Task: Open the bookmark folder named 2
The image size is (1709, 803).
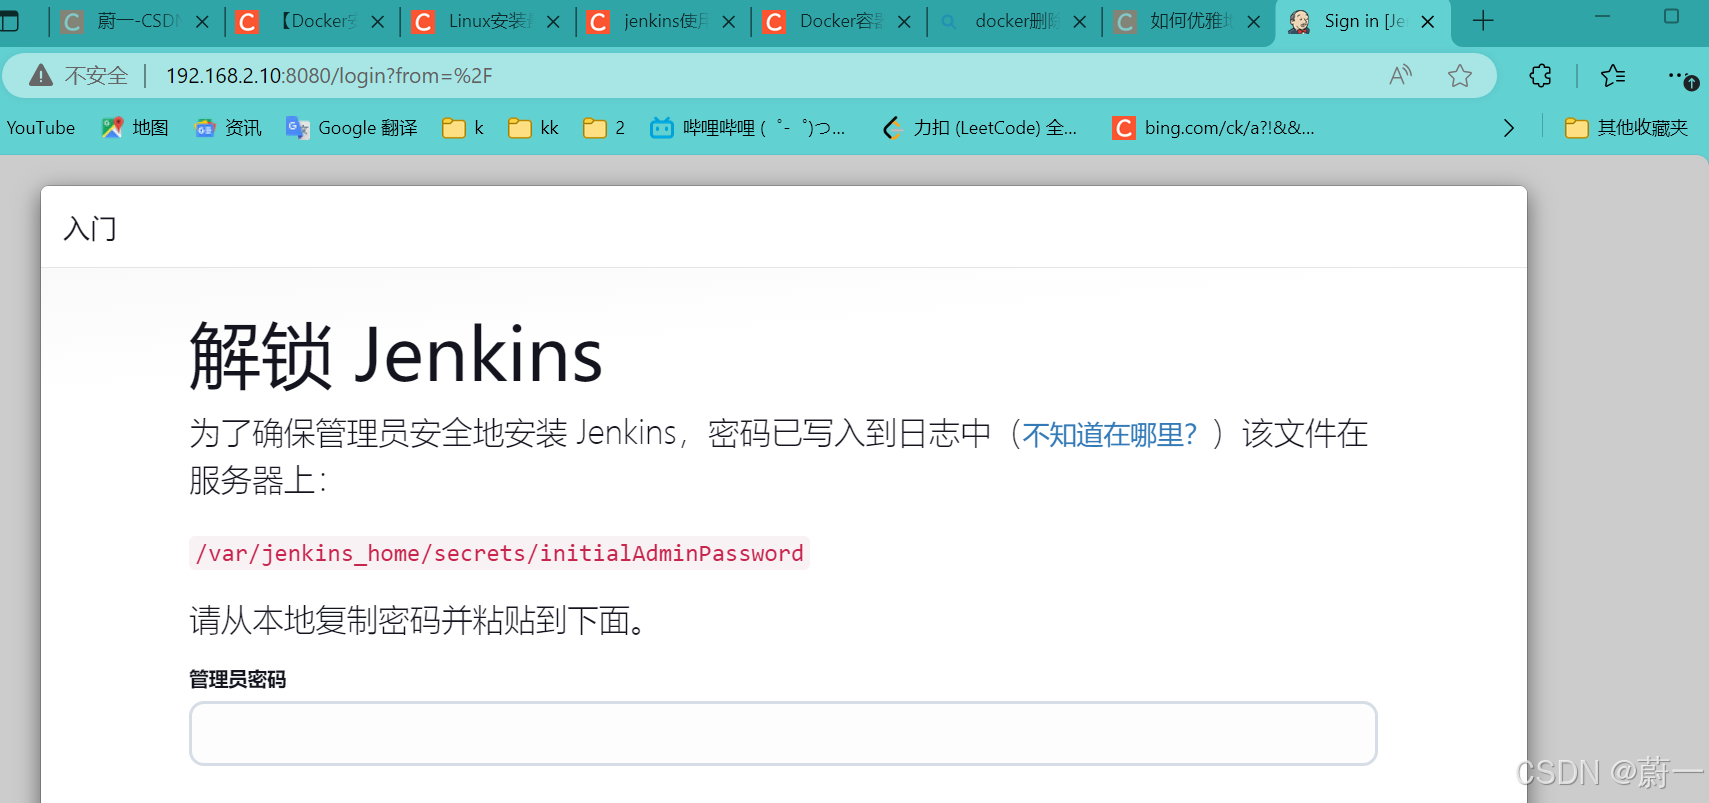Action: (x=604, y=127)
